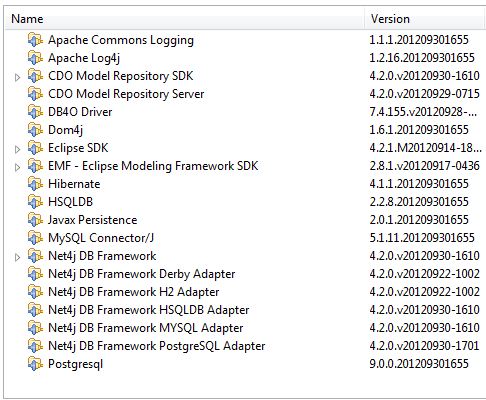Expand the CDO Model Repository SDK node

(18, 78)
